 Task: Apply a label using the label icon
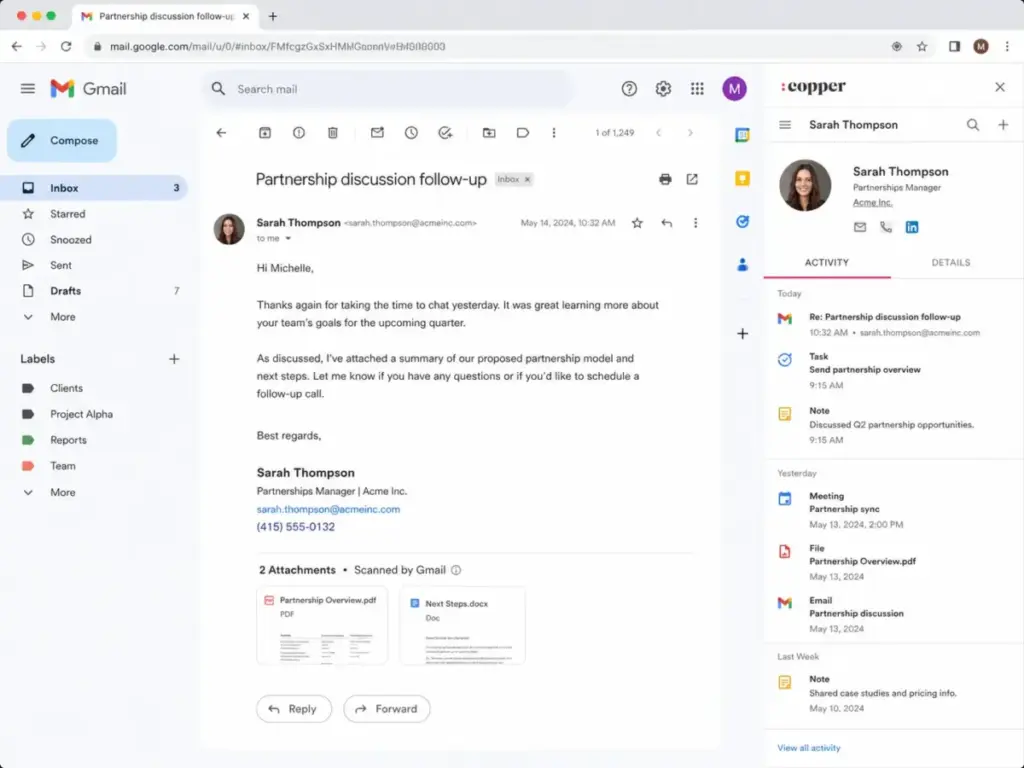coord(522,133)
